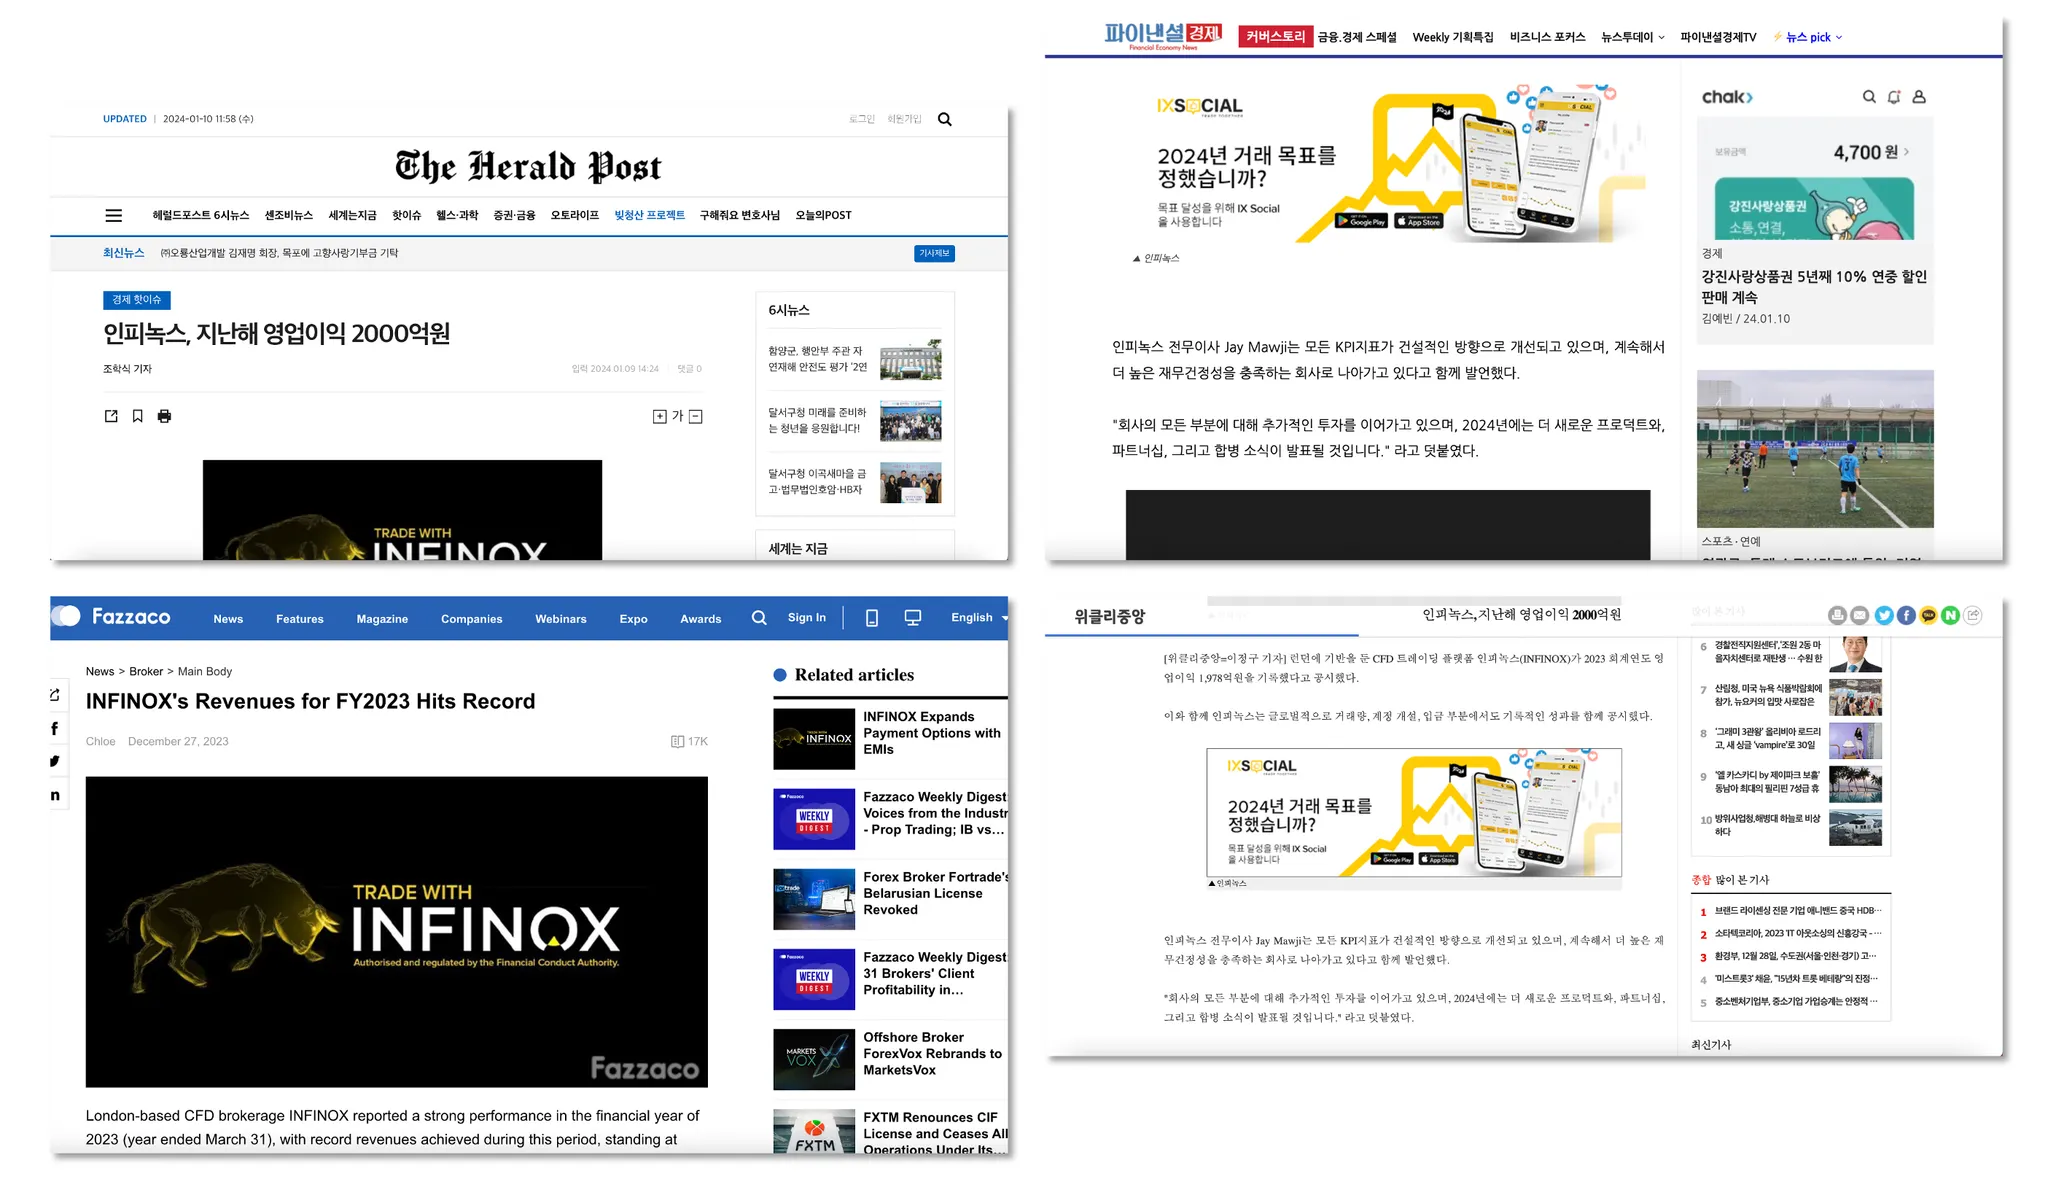Share article via the Twitter icon on 위클리중앙
2048x1193 pixels.
(x=1883, y=616)
